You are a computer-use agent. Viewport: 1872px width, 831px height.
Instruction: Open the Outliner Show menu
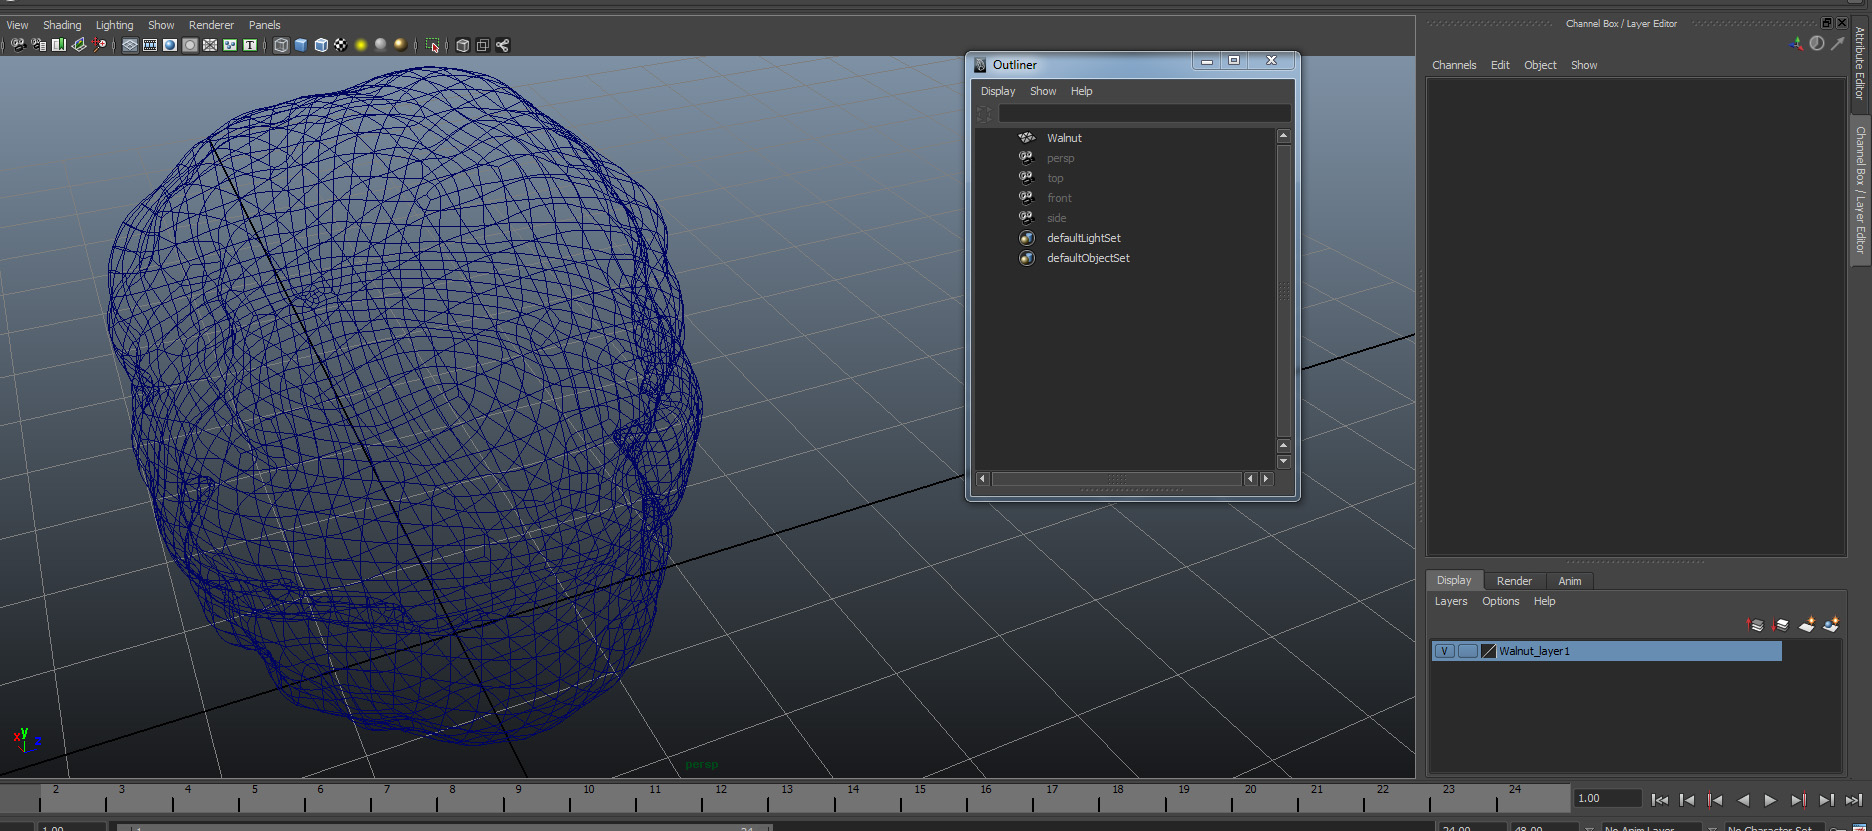(x=1043, y=91)
